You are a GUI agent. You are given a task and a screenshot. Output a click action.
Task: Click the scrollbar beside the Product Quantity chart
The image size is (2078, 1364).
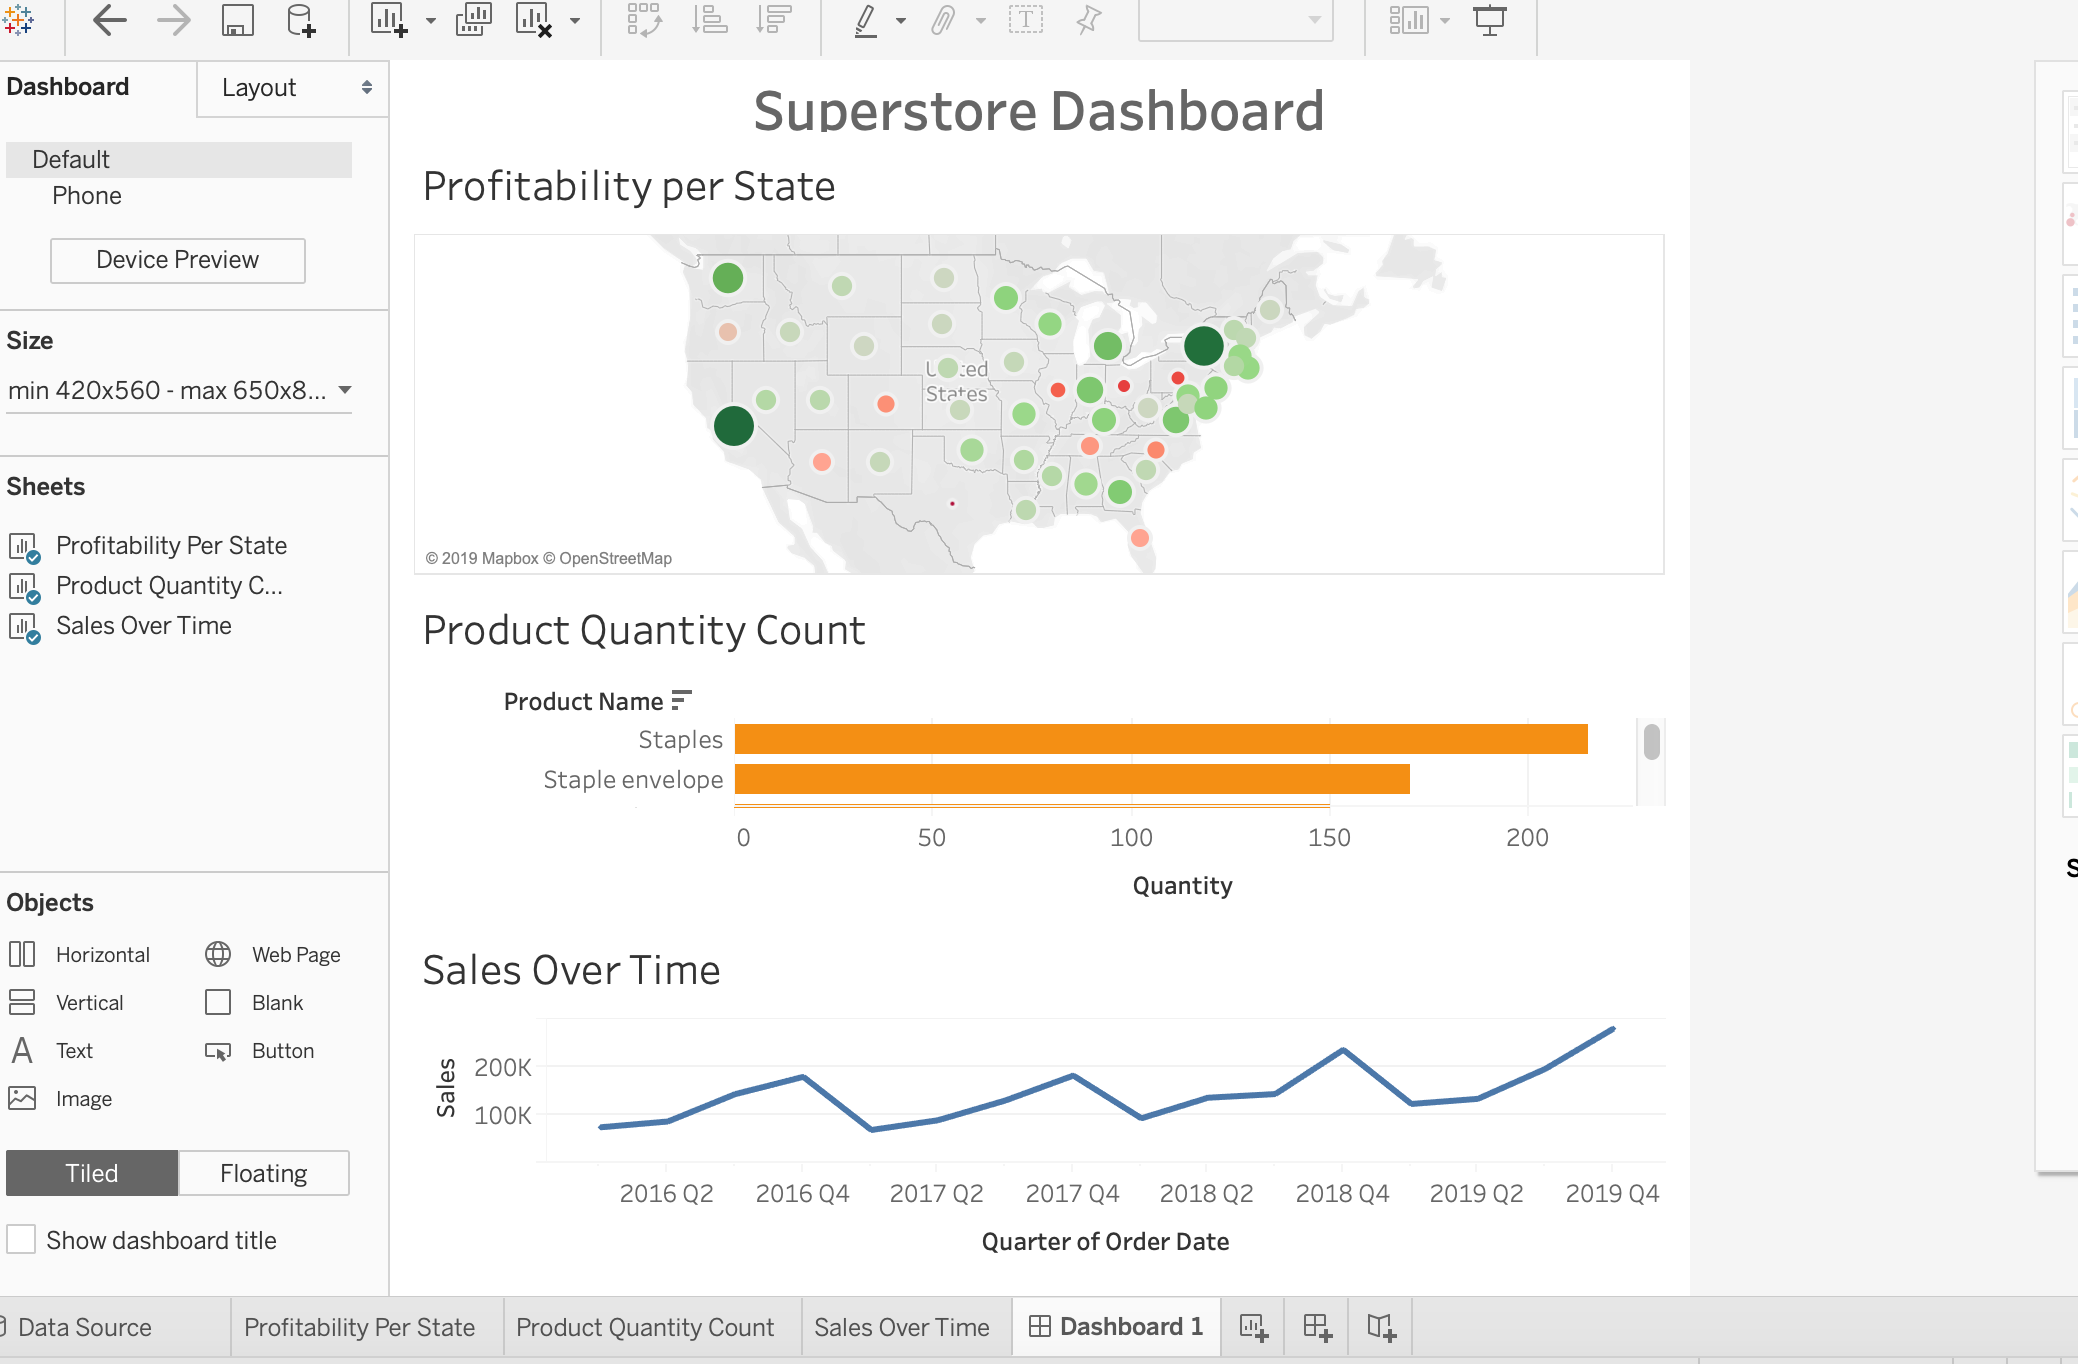point(1652,742)
